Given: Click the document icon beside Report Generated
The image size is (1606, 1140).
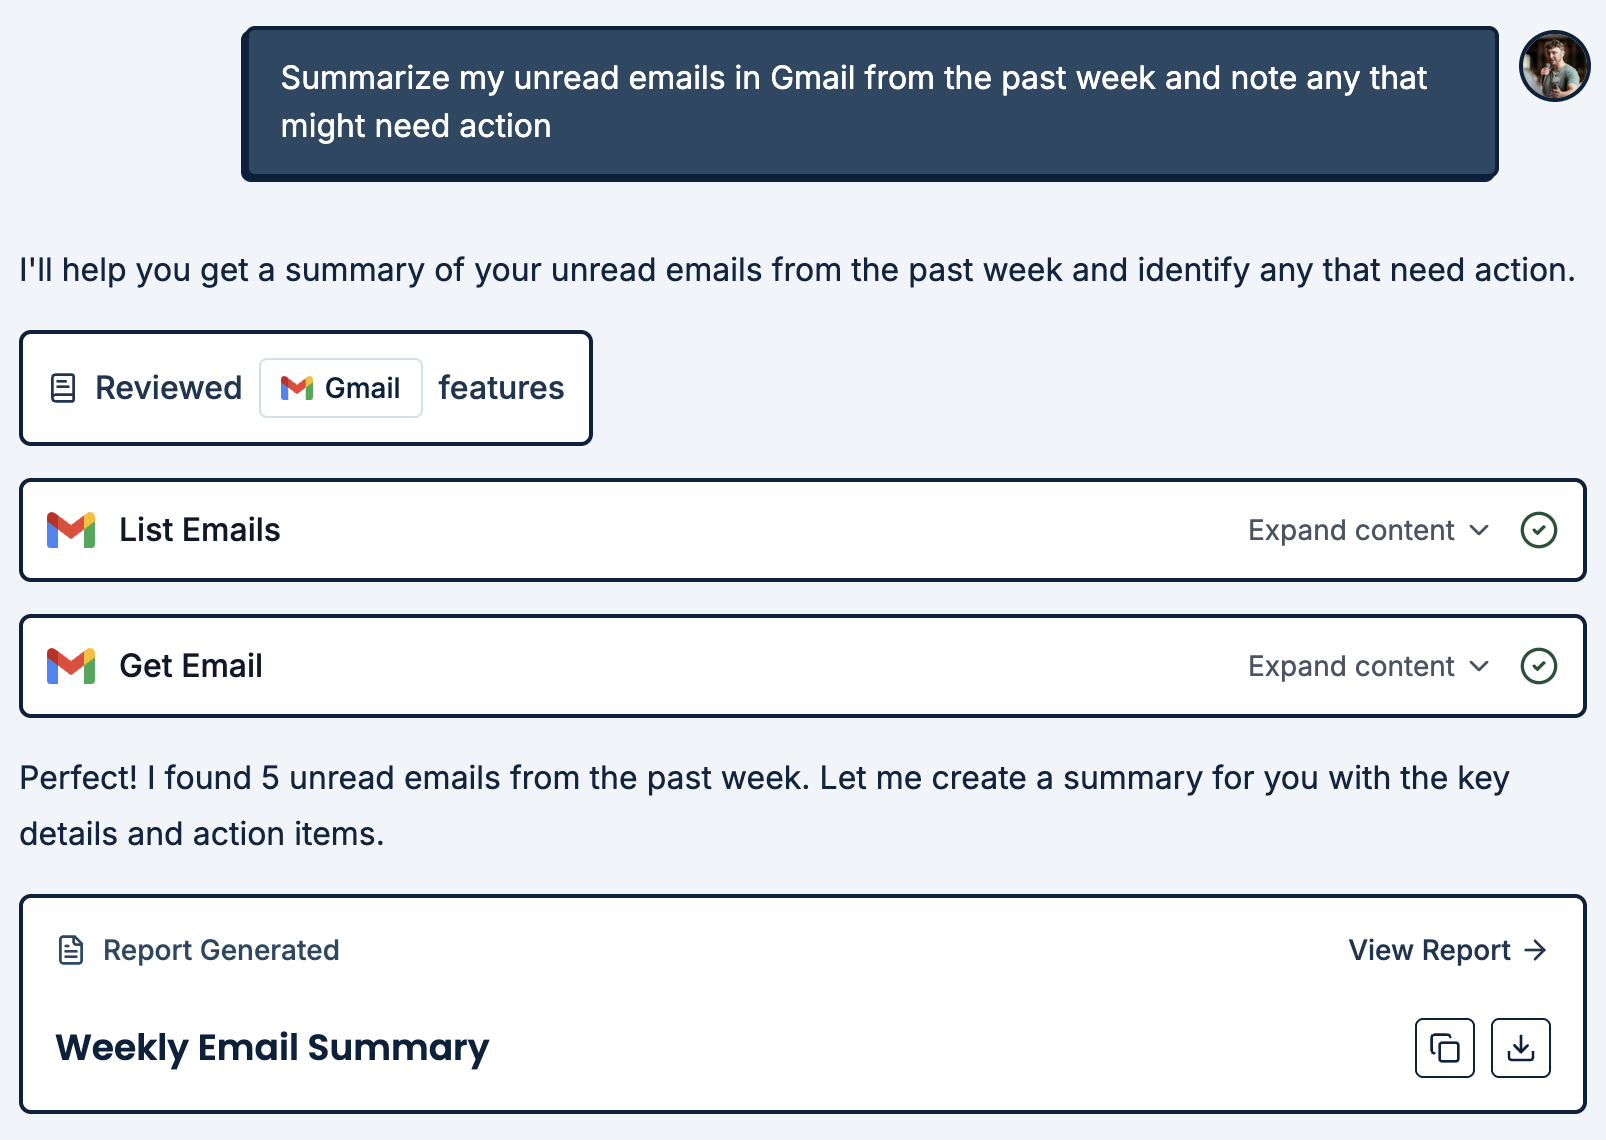Looking at the screenshot, I should (x=69, y=950).
